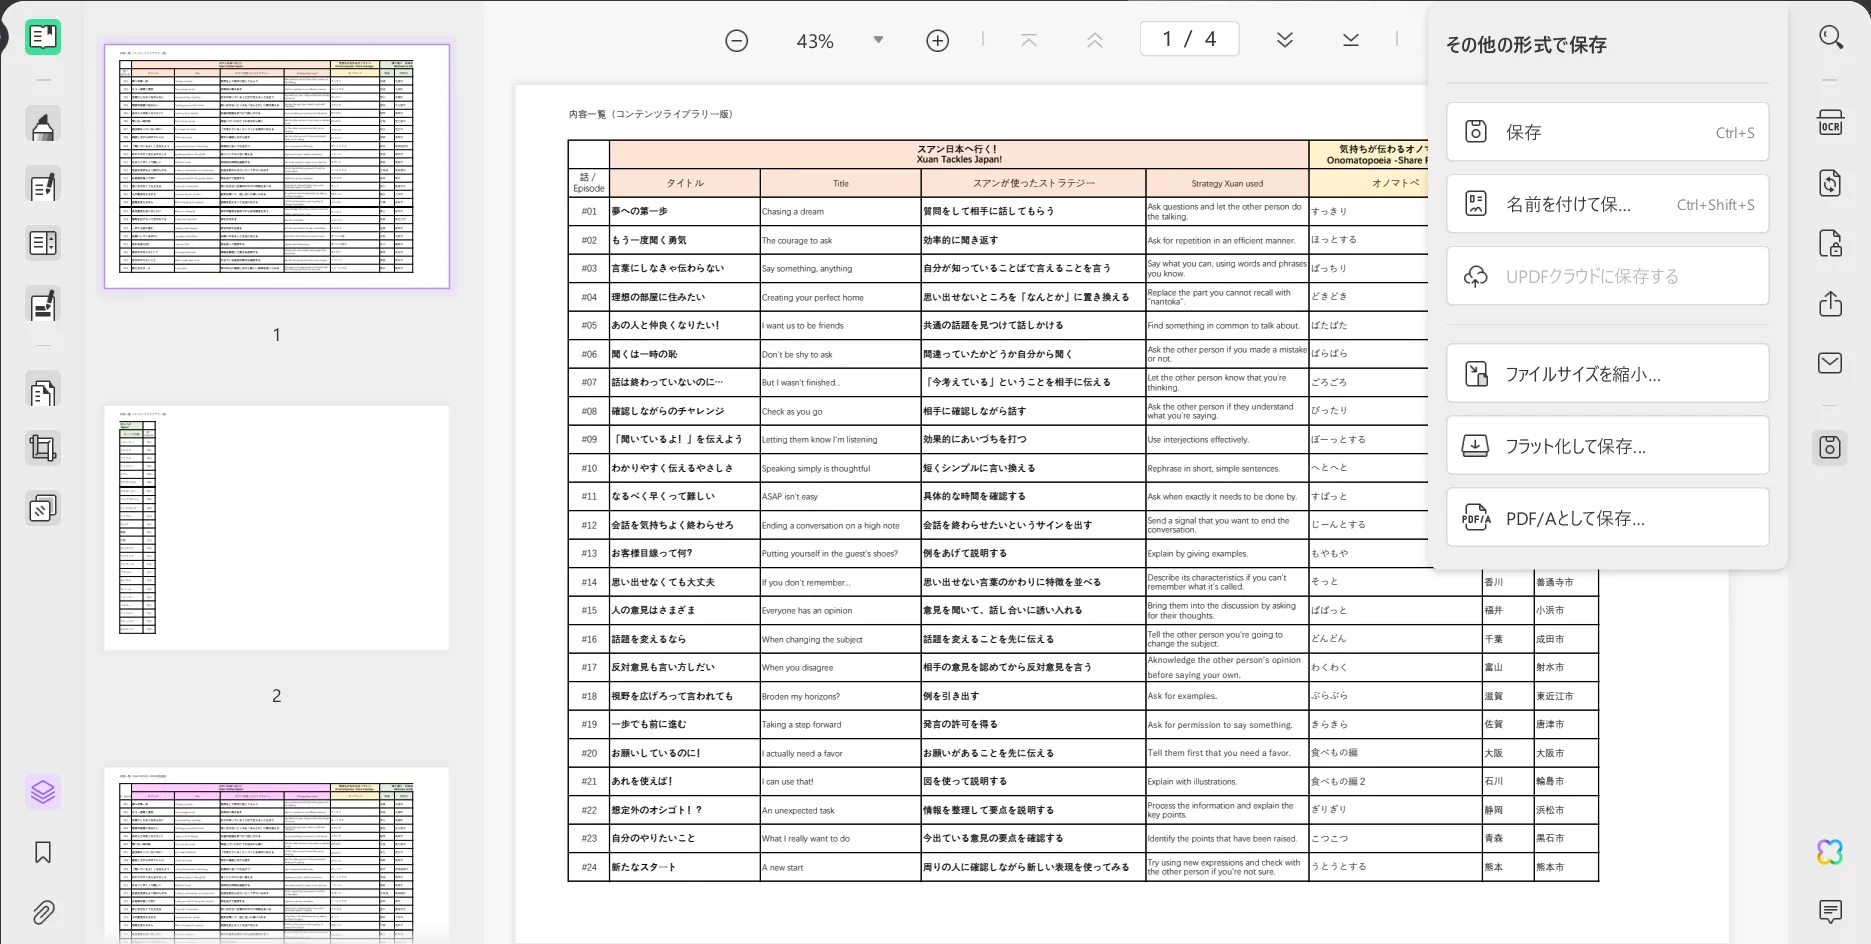The height and width of the screenshot is (944, 1871).
Task: Click the episode cell #12
Action: pyautogui.click(x=589, y=525)
